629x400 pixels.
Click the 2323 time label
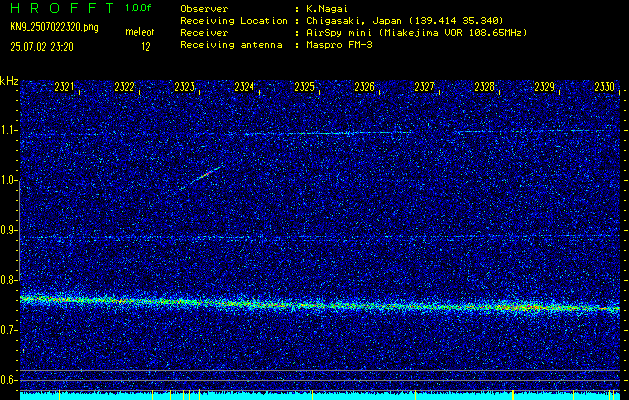click(184, 87)
